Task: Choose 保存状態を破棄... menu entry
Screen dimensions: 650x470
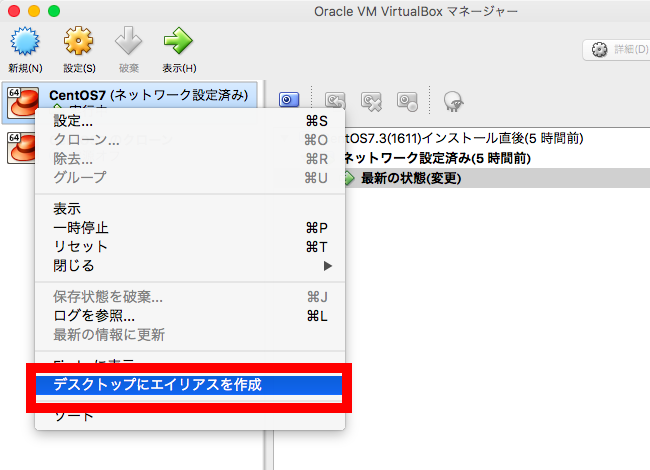Action: (x=190, y=297)
